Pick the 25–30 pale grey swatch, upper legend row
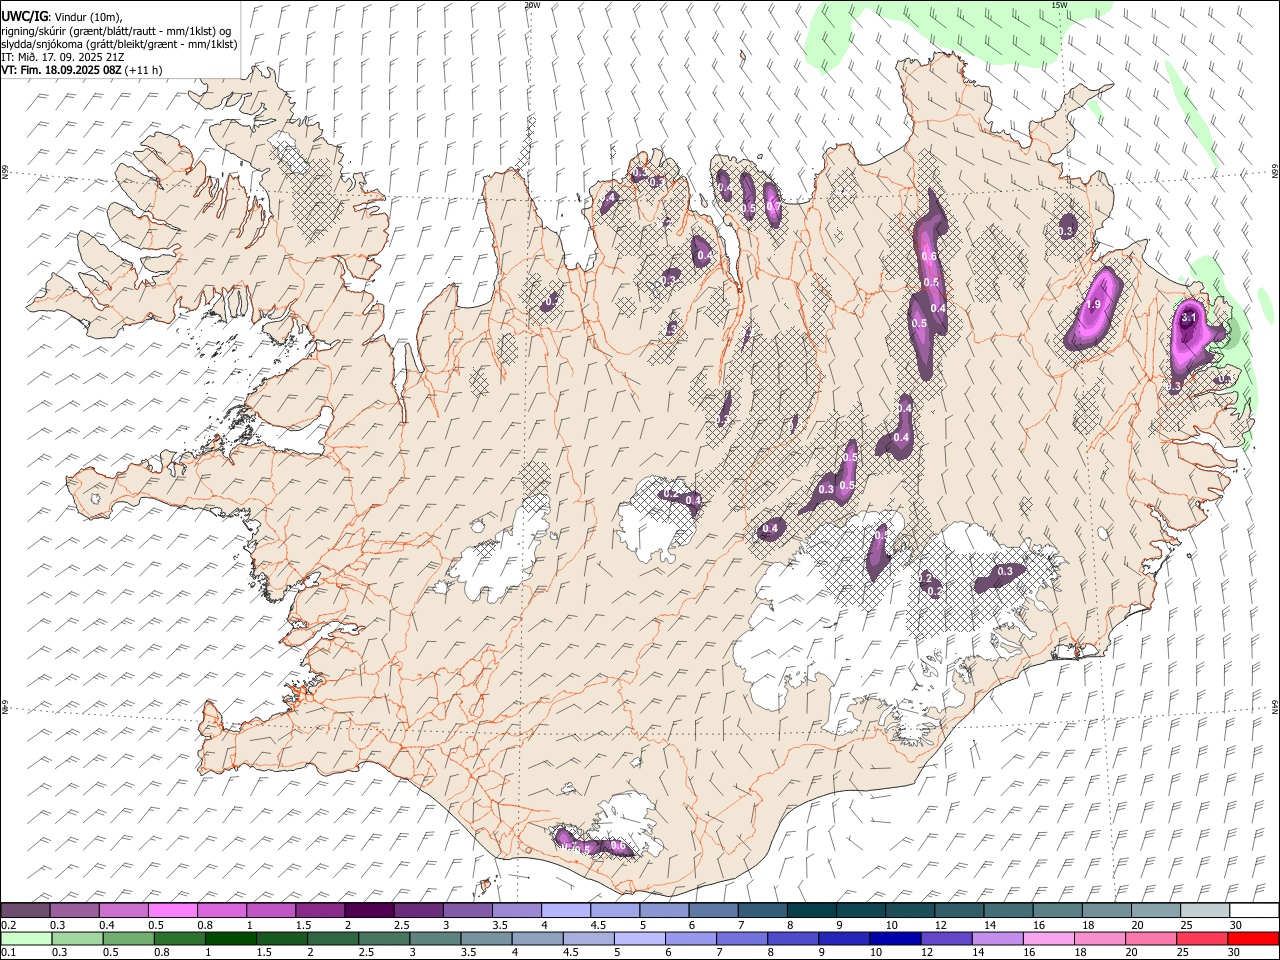 point(1206,910)
